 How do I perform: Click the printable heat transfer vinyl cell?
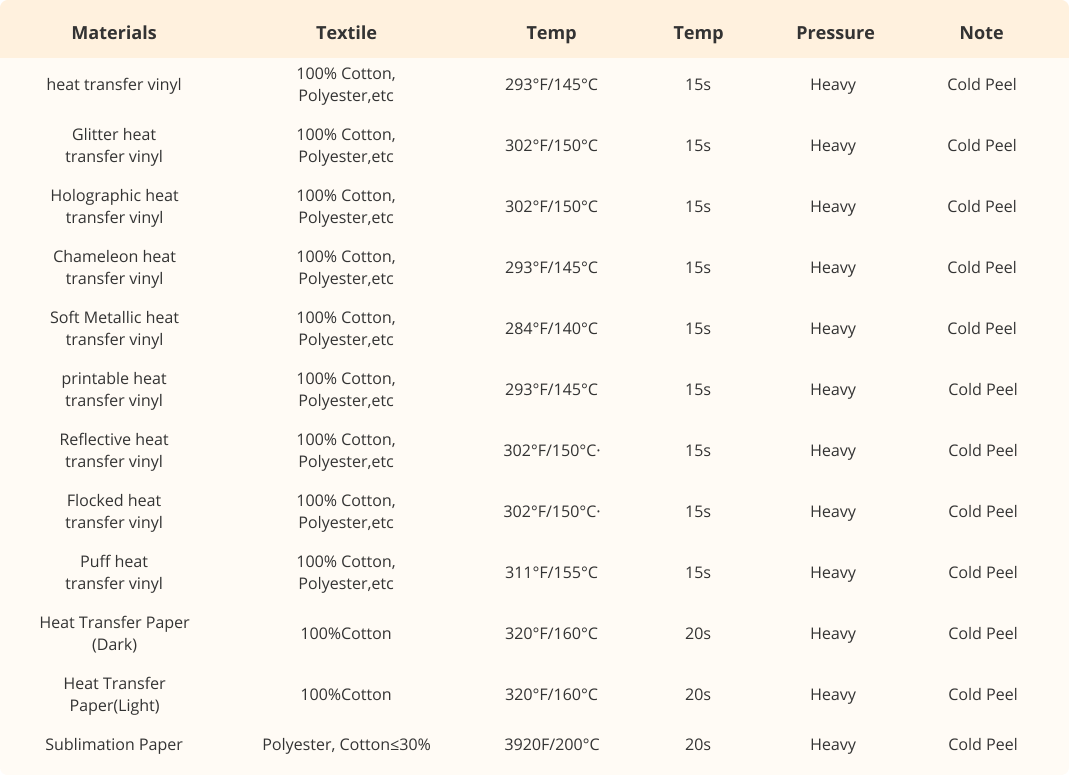(114, 389)
